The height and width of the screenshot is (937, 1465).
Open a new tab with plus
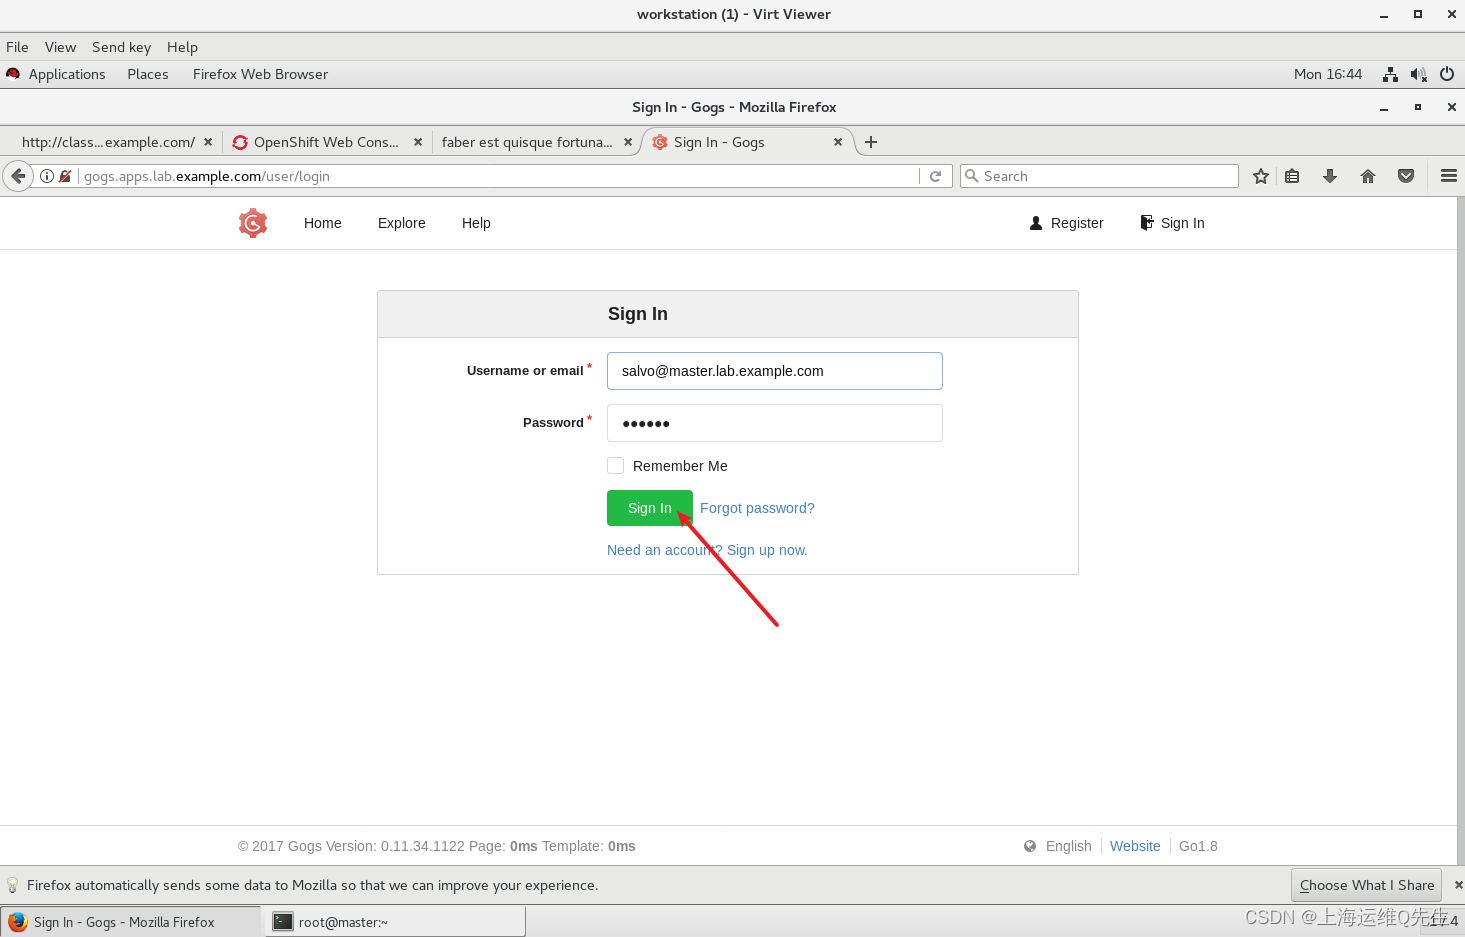[x=871, y=142]
